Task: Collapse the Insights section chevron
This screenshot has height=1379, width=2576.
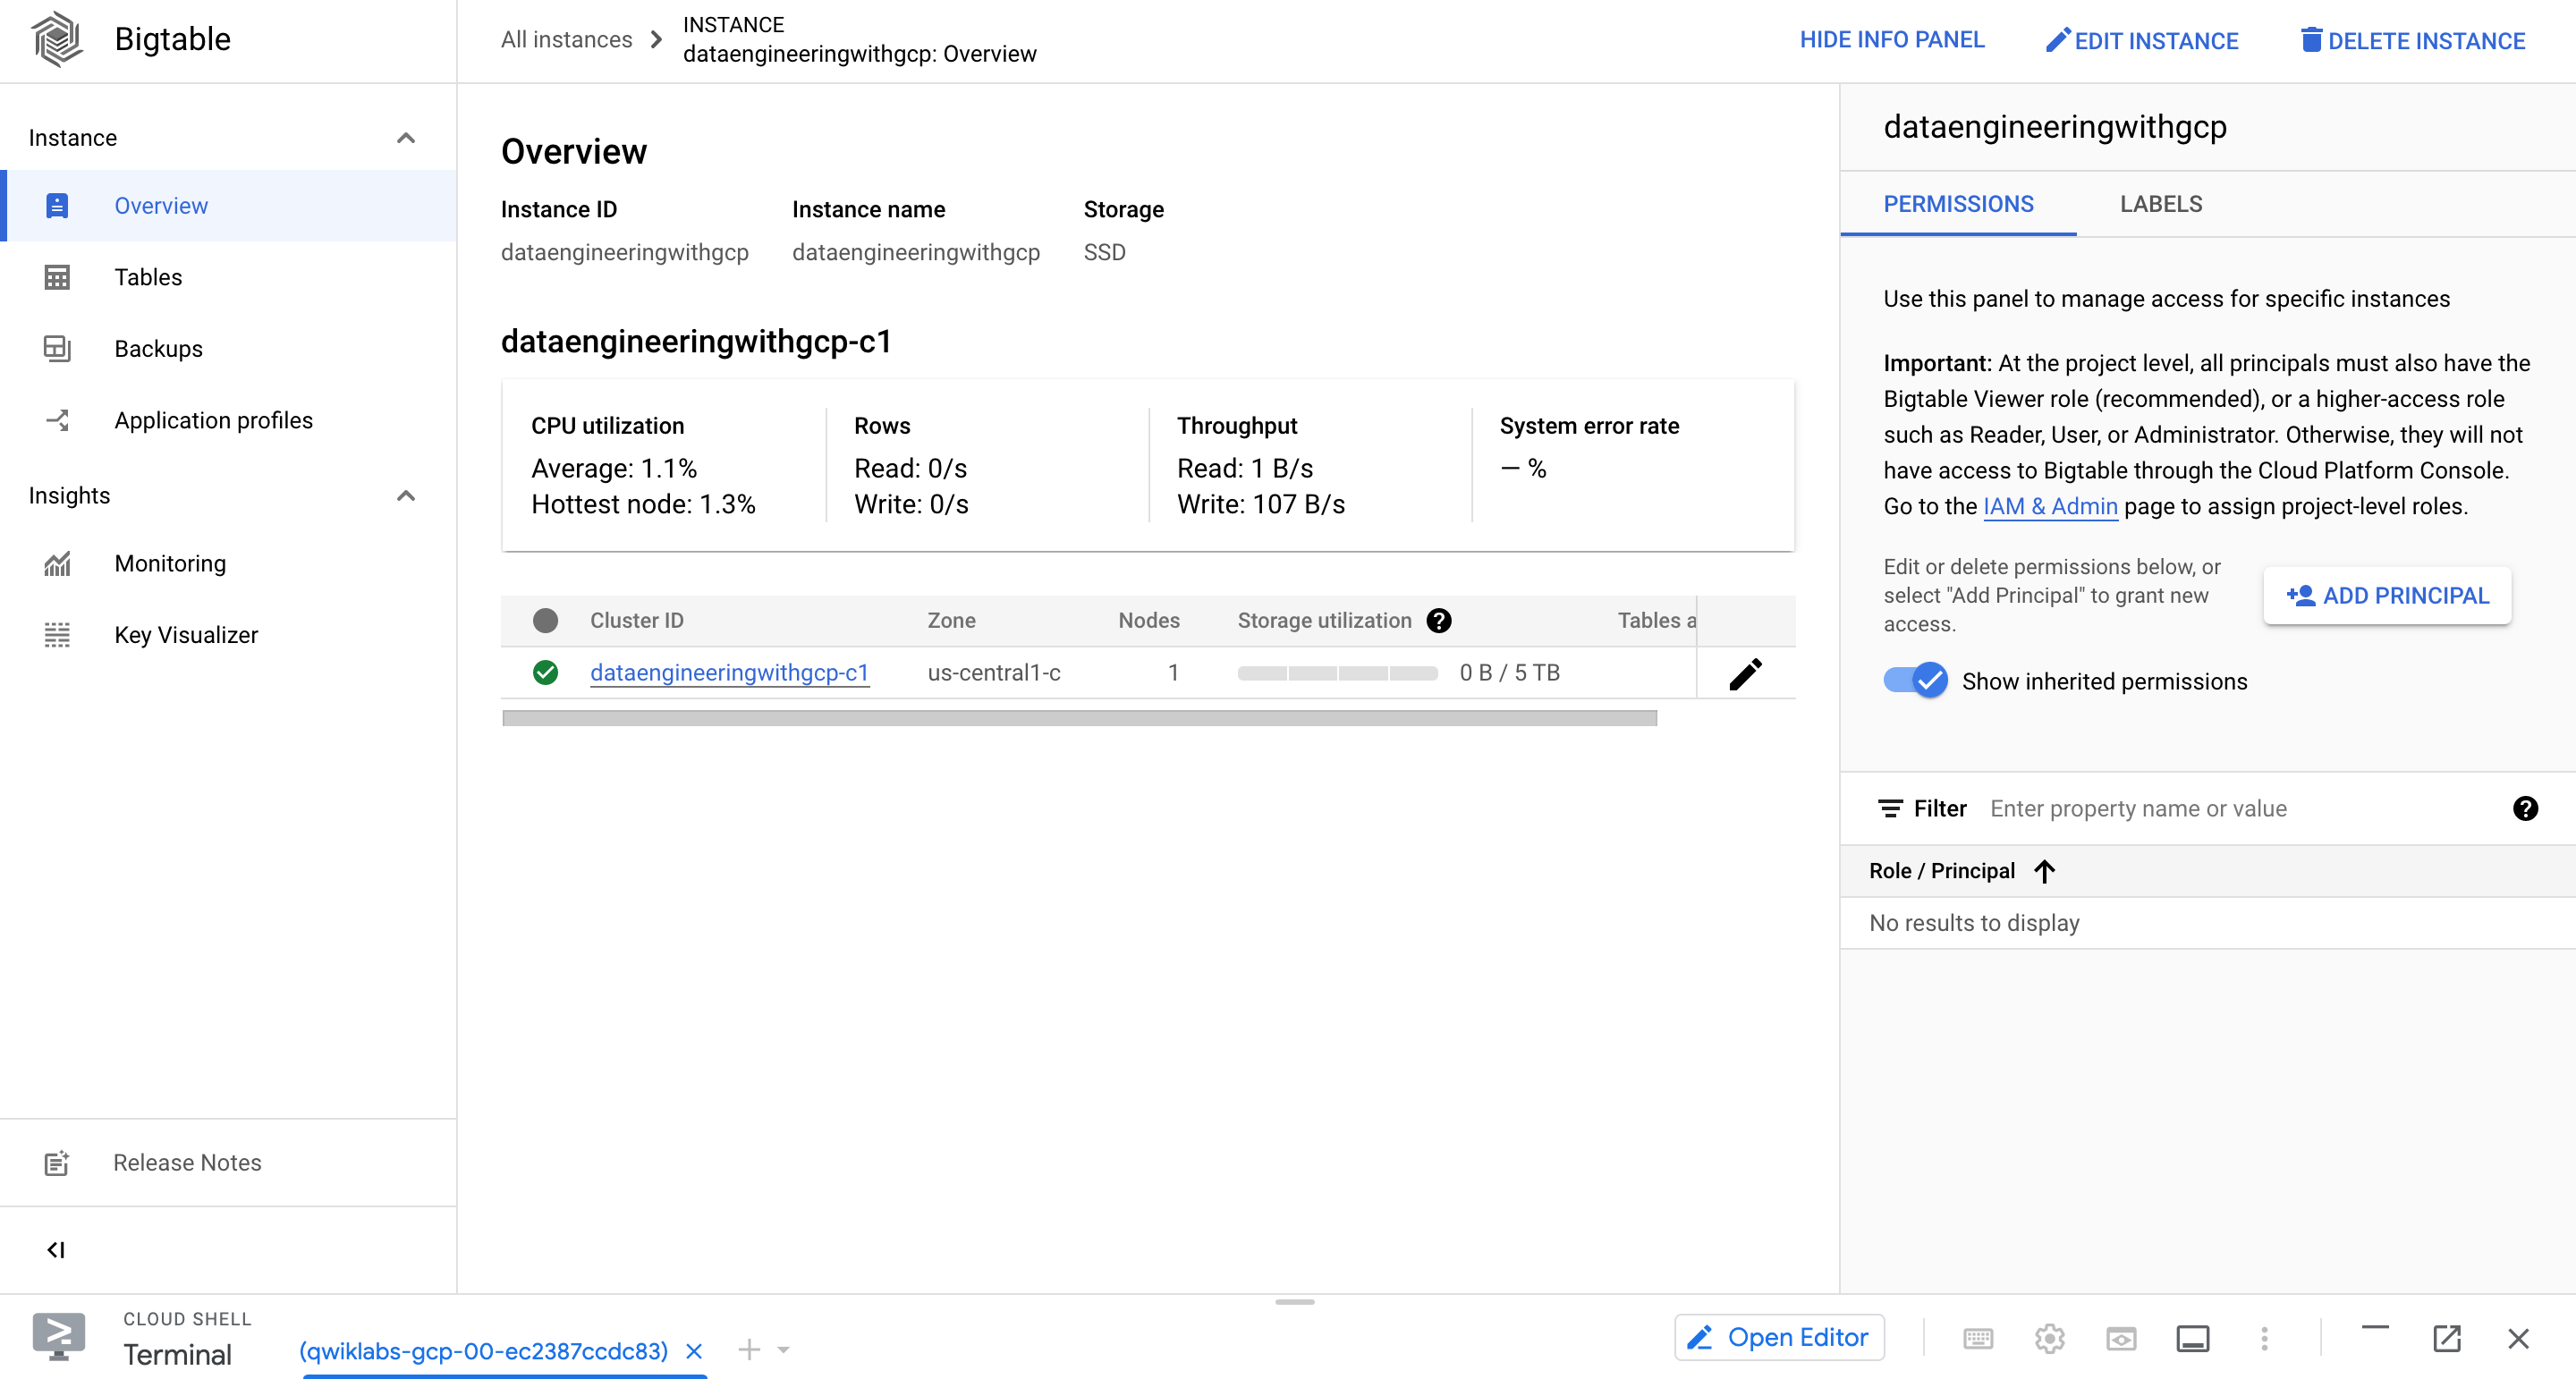Action: 405,496
